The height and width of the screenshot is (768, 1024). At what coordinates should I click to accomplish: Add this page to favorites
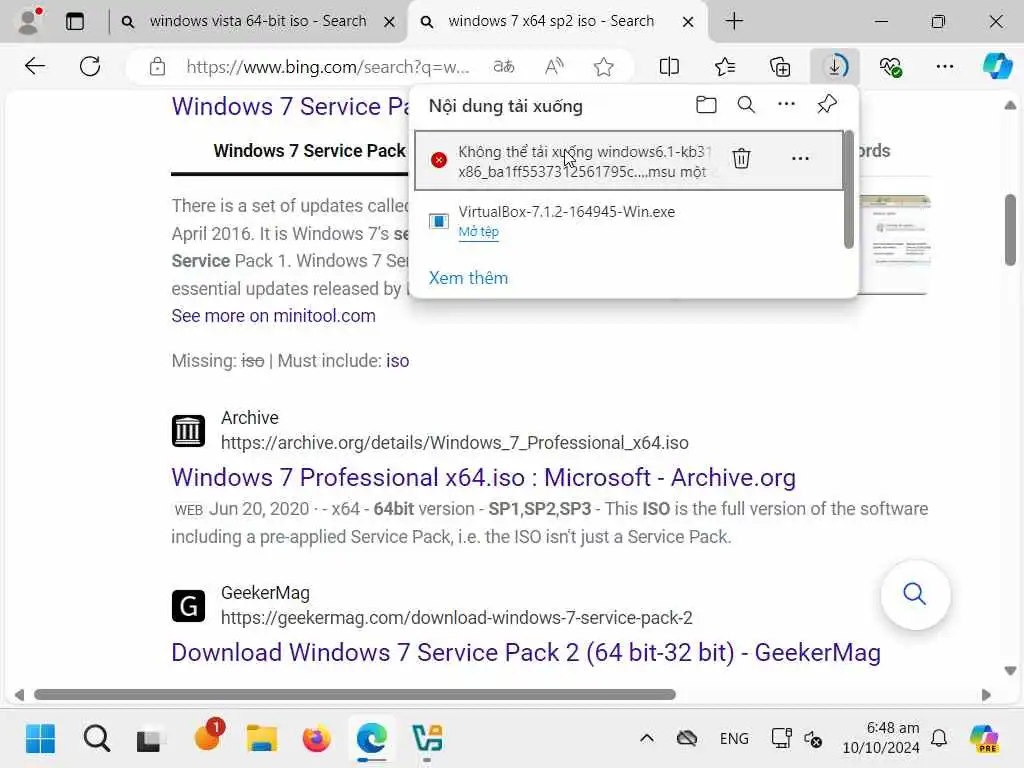pos(603,67)
